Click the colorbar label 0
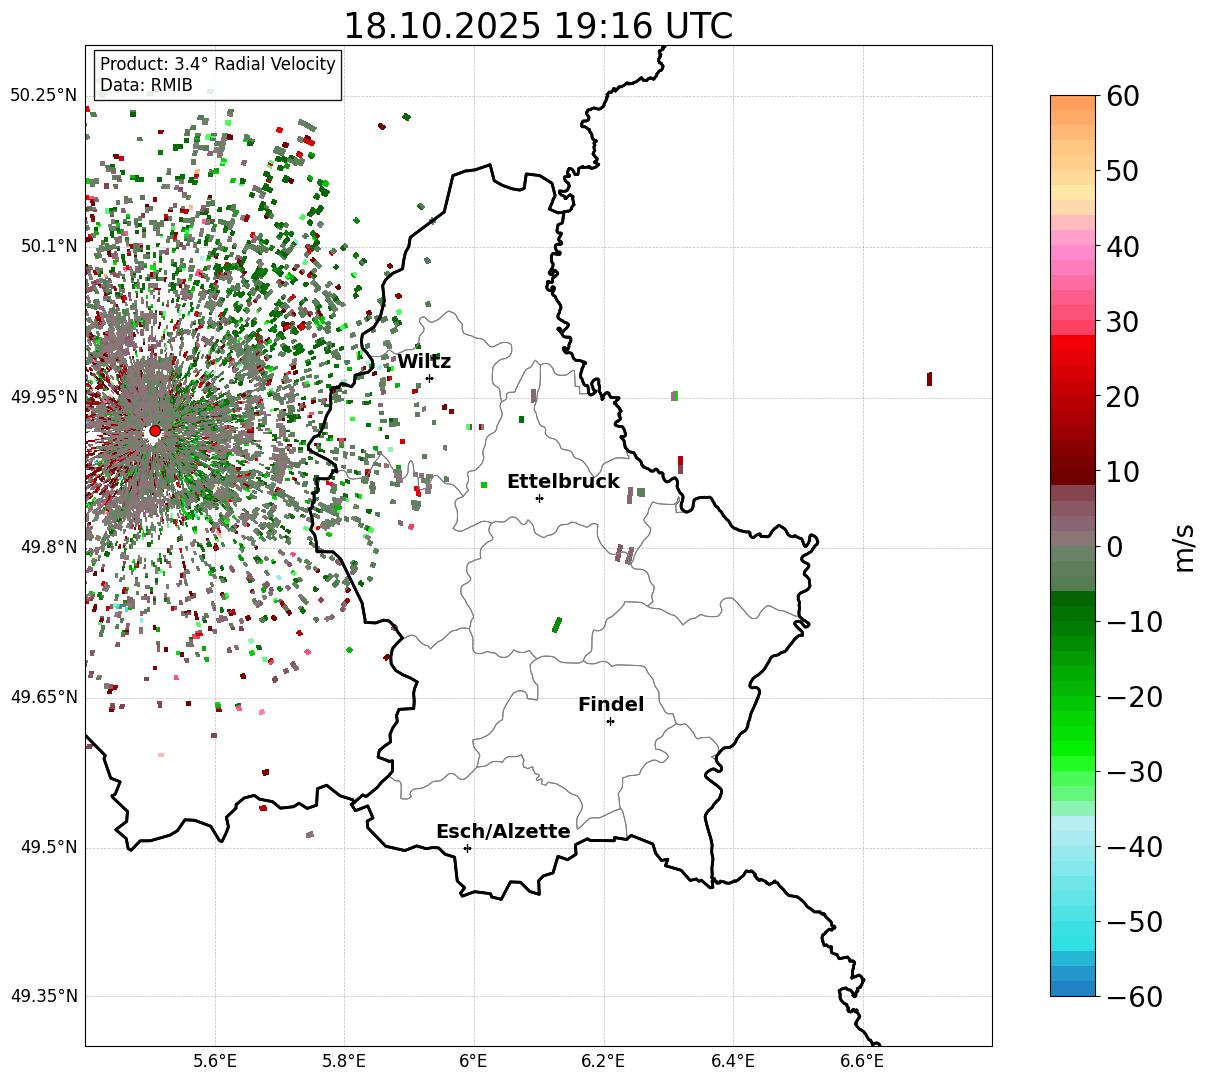The width and height of the screenshot is (1207, 1081). pos(1114,547)
